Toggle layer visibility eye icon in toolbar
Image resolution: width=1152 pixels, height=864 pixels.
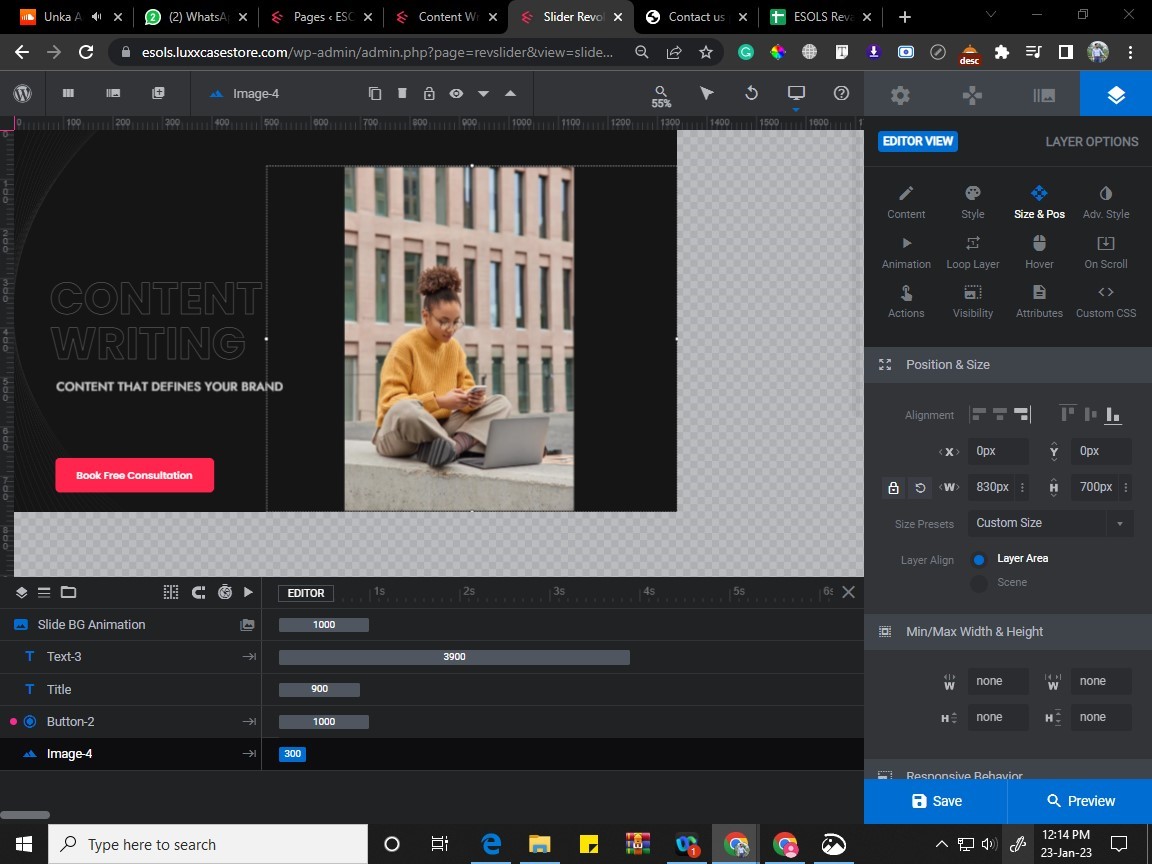[456, 93]
